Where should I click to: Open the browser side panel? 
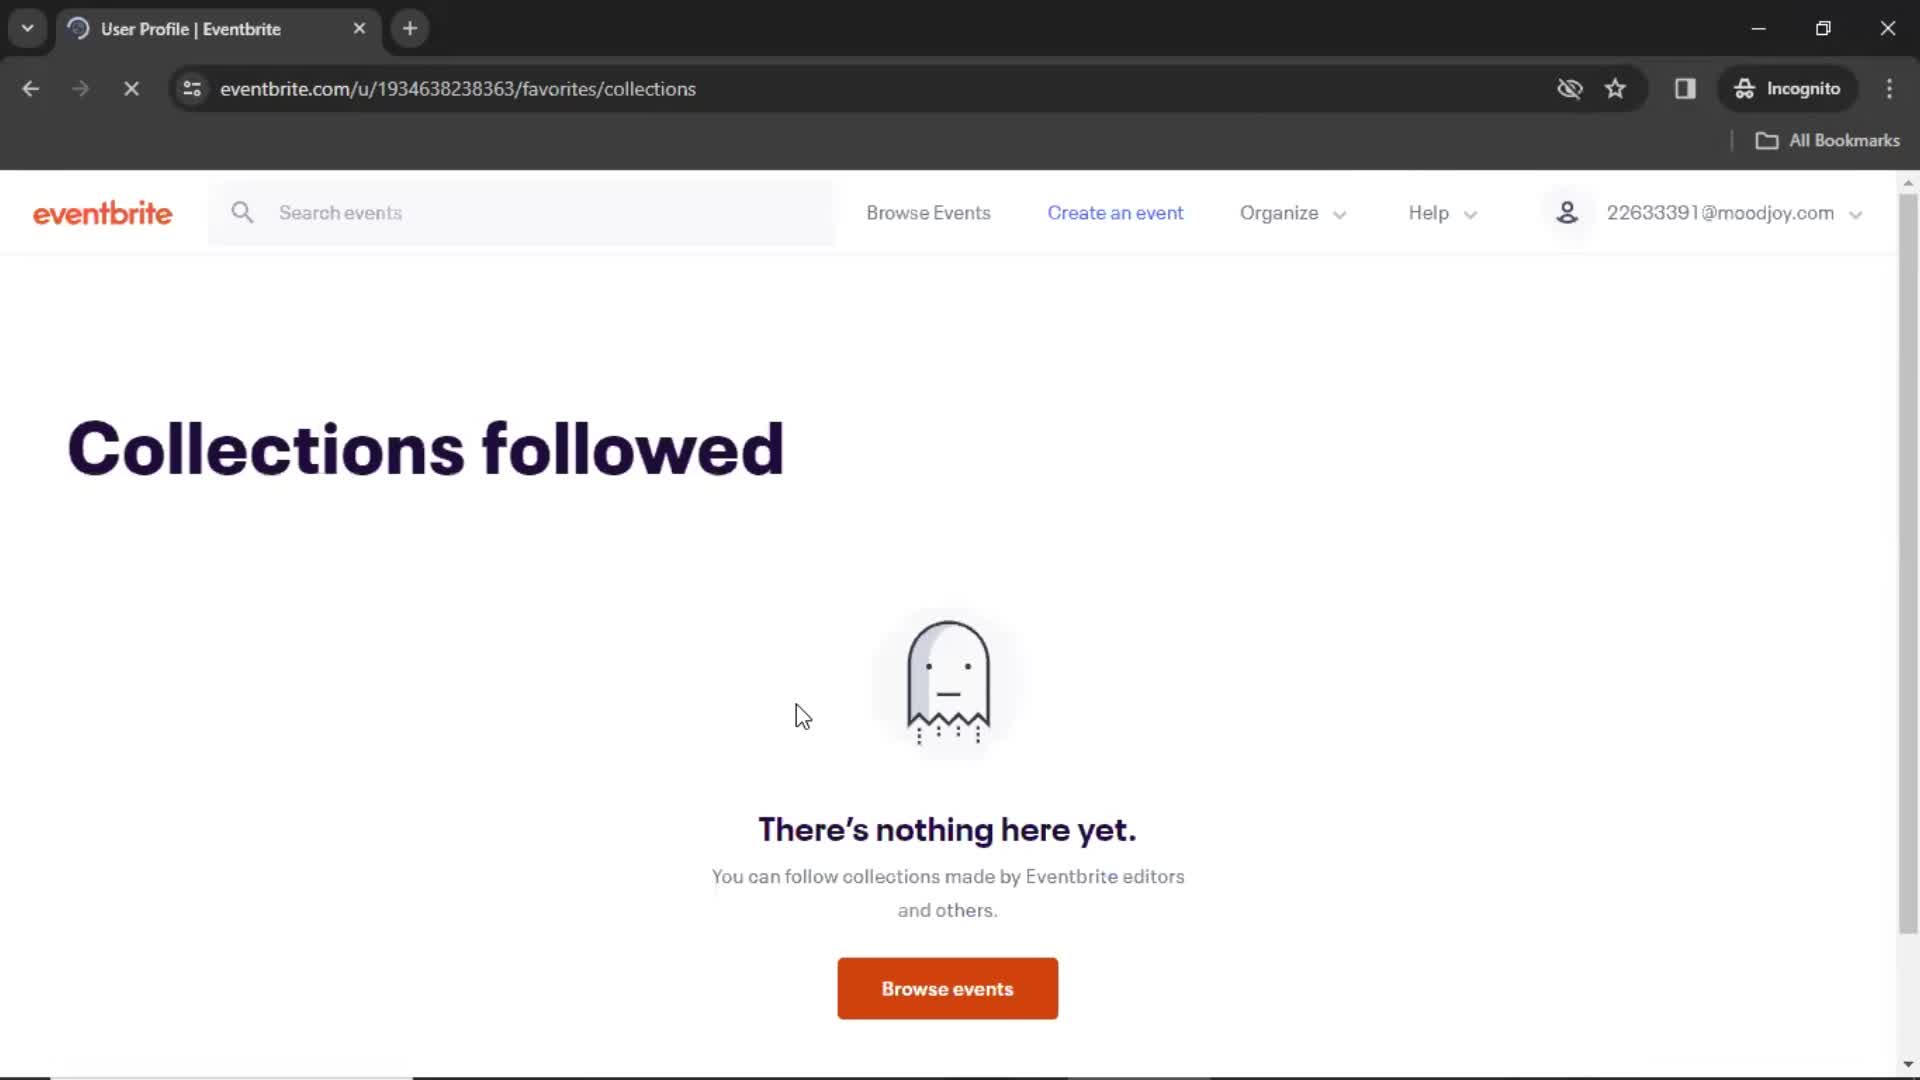pos(1685,89)
